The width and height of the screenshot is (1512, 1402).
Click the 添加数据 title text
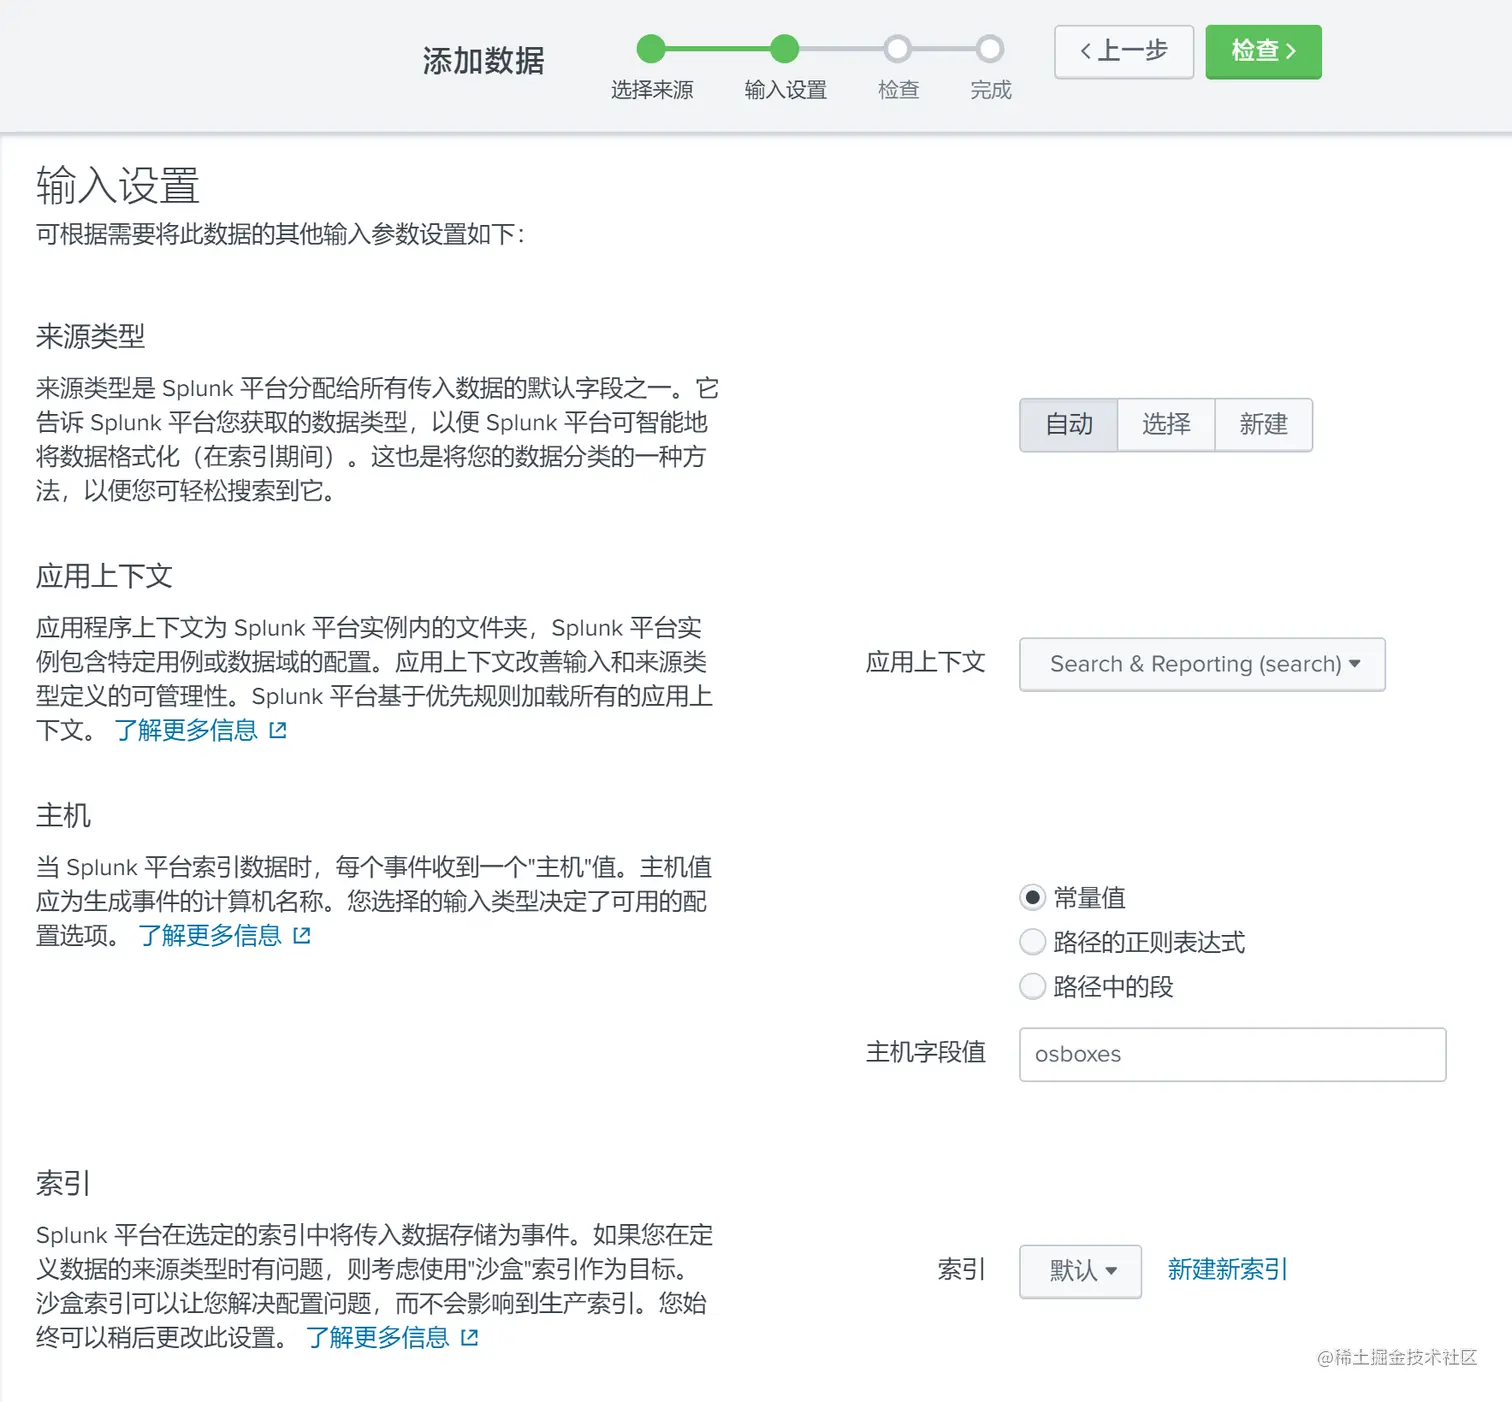(484, 61)
